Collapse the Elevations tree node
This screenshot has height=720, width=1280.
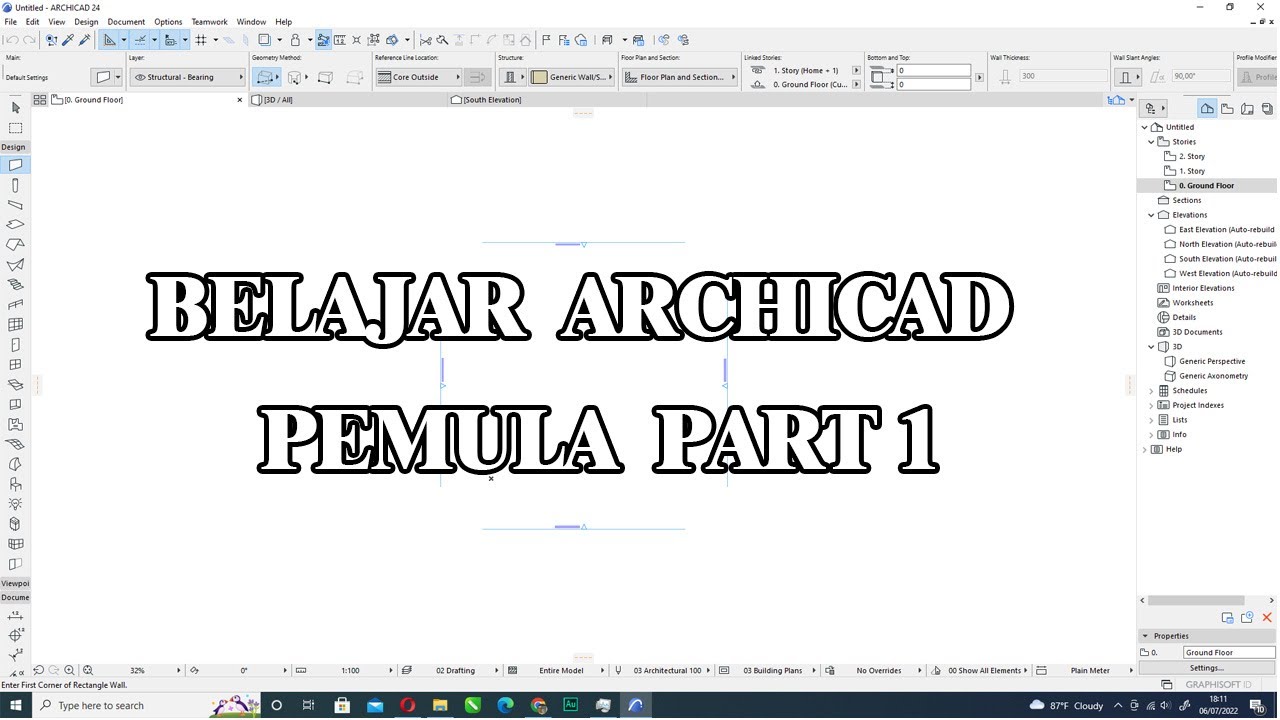(x=1152, y=215)
